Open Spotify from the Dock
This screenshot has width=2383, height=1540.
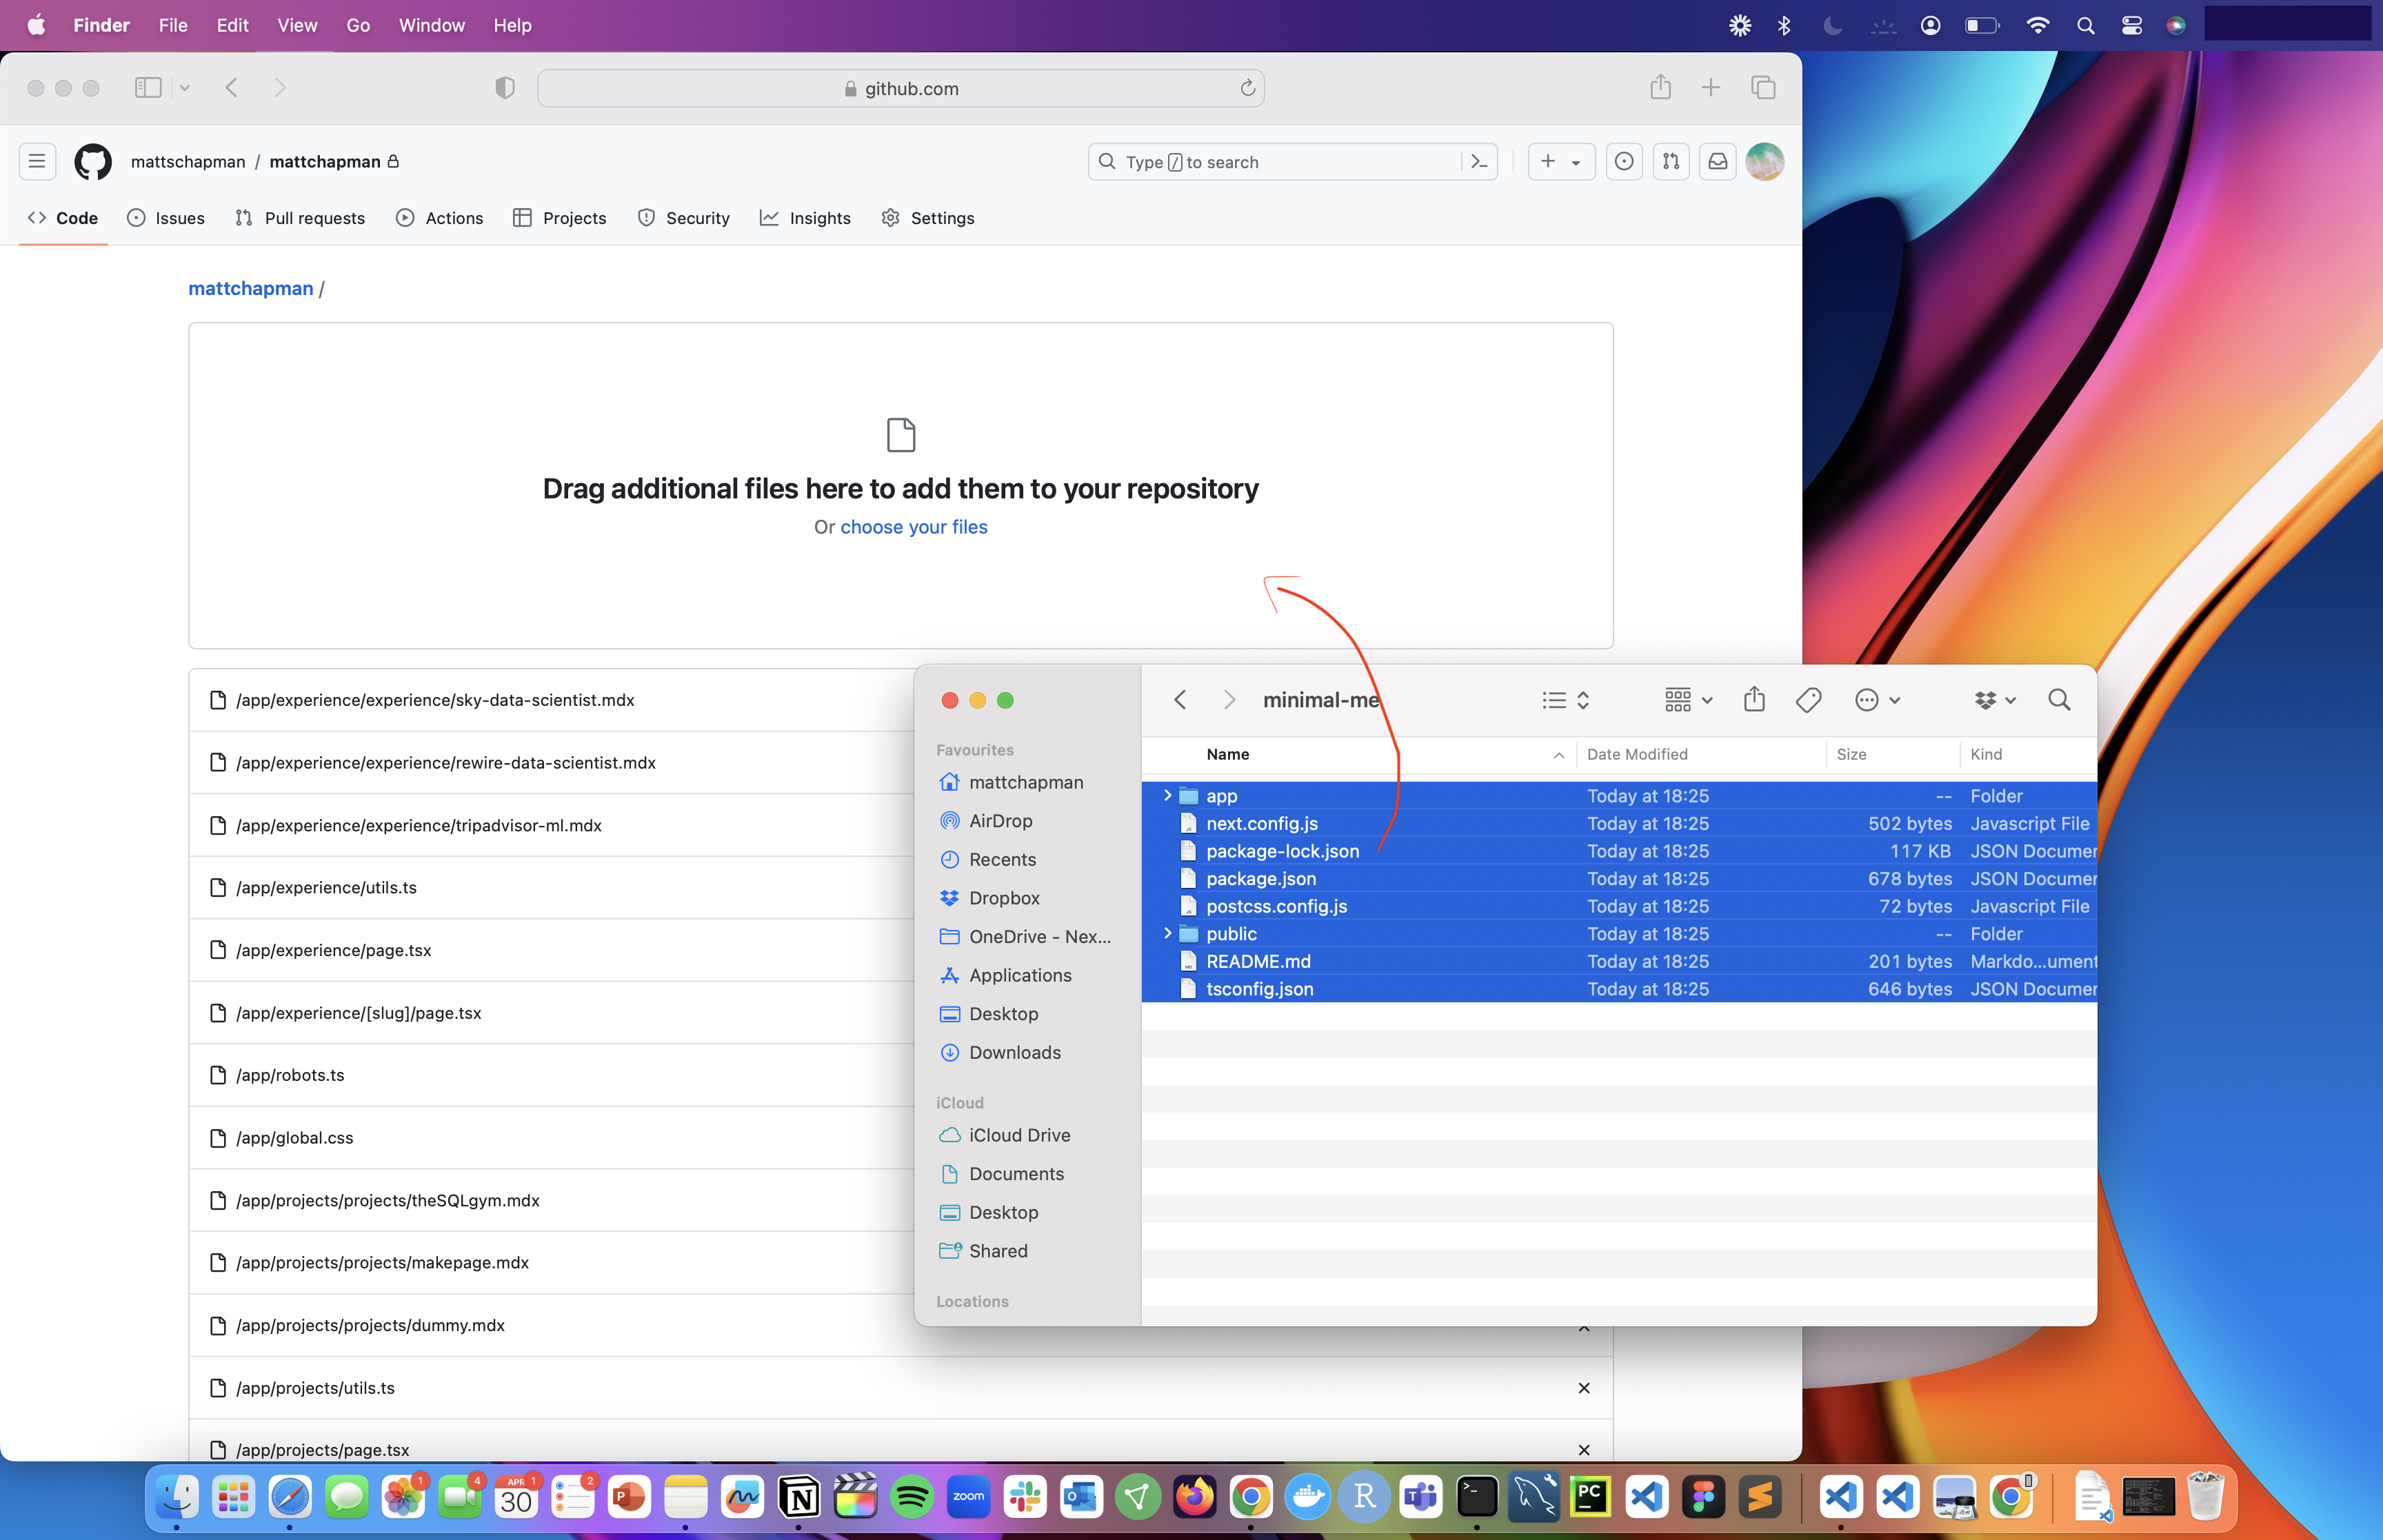(x=911, y=1497)
